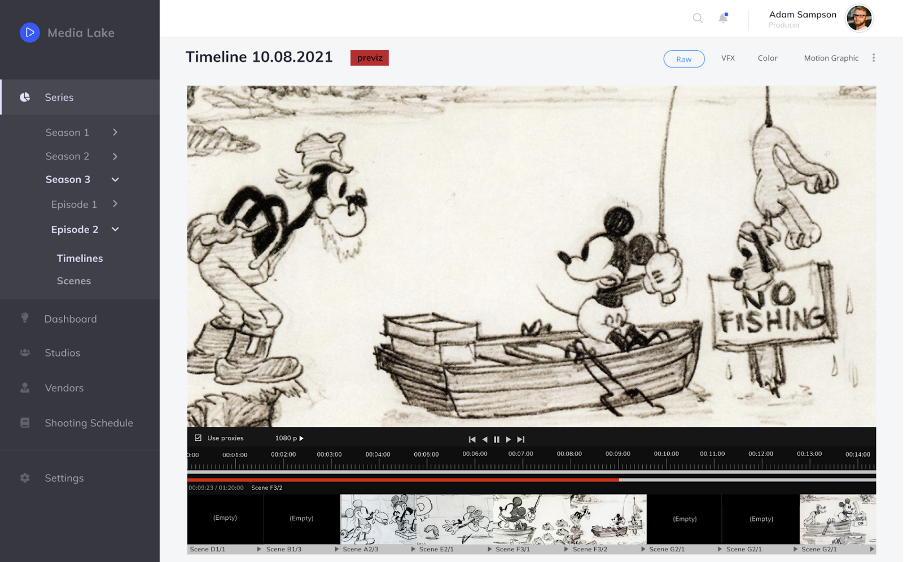Click the main video preview frame

(532, 257)
